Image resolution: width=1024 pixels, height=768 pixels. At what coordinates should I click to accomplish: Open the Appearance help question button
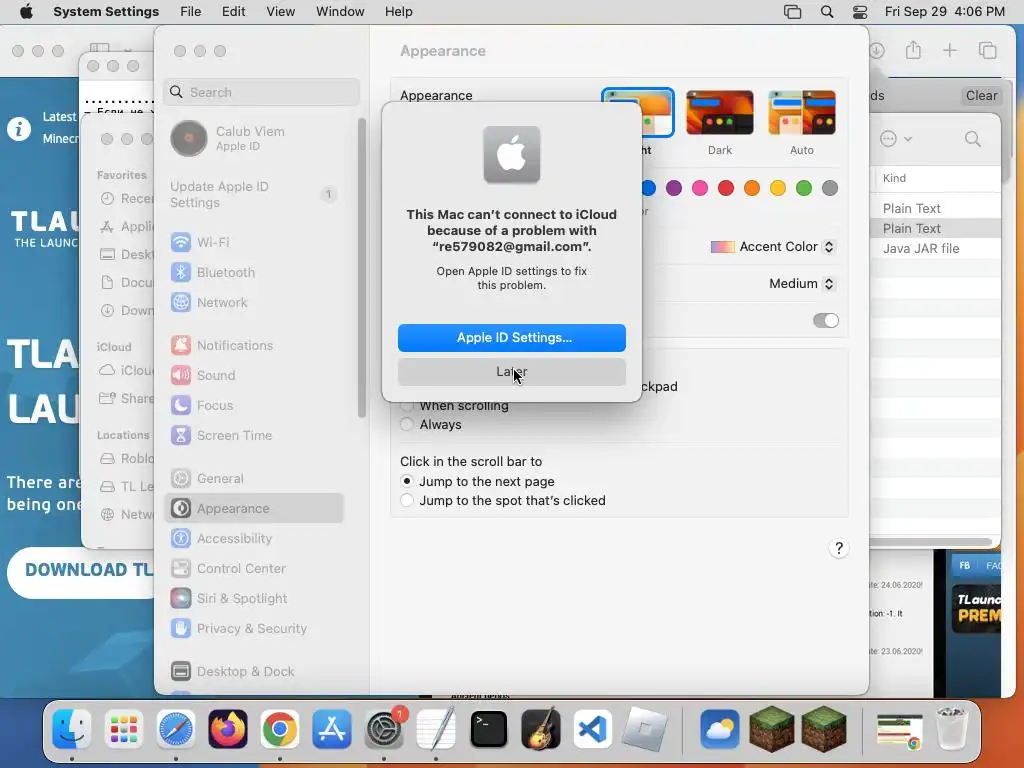coord(839,548)
